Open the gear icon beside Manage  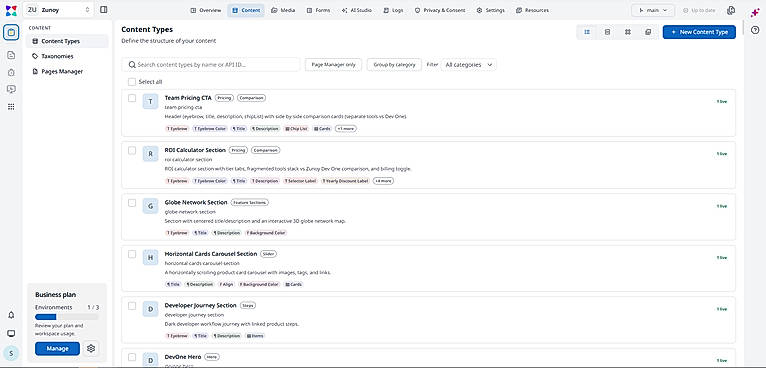[91, 348]
